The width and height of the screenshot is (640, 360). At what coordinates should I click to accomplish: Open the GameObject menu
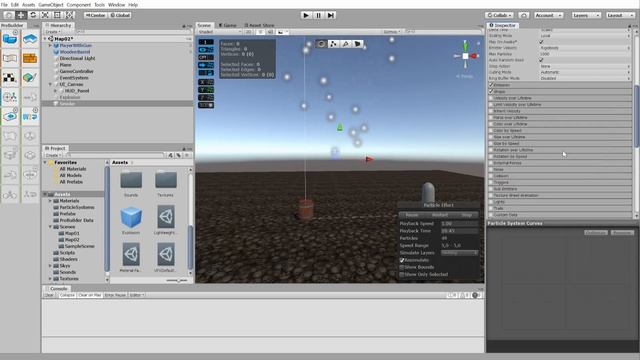pyautogui.click(x=51, y=4)
